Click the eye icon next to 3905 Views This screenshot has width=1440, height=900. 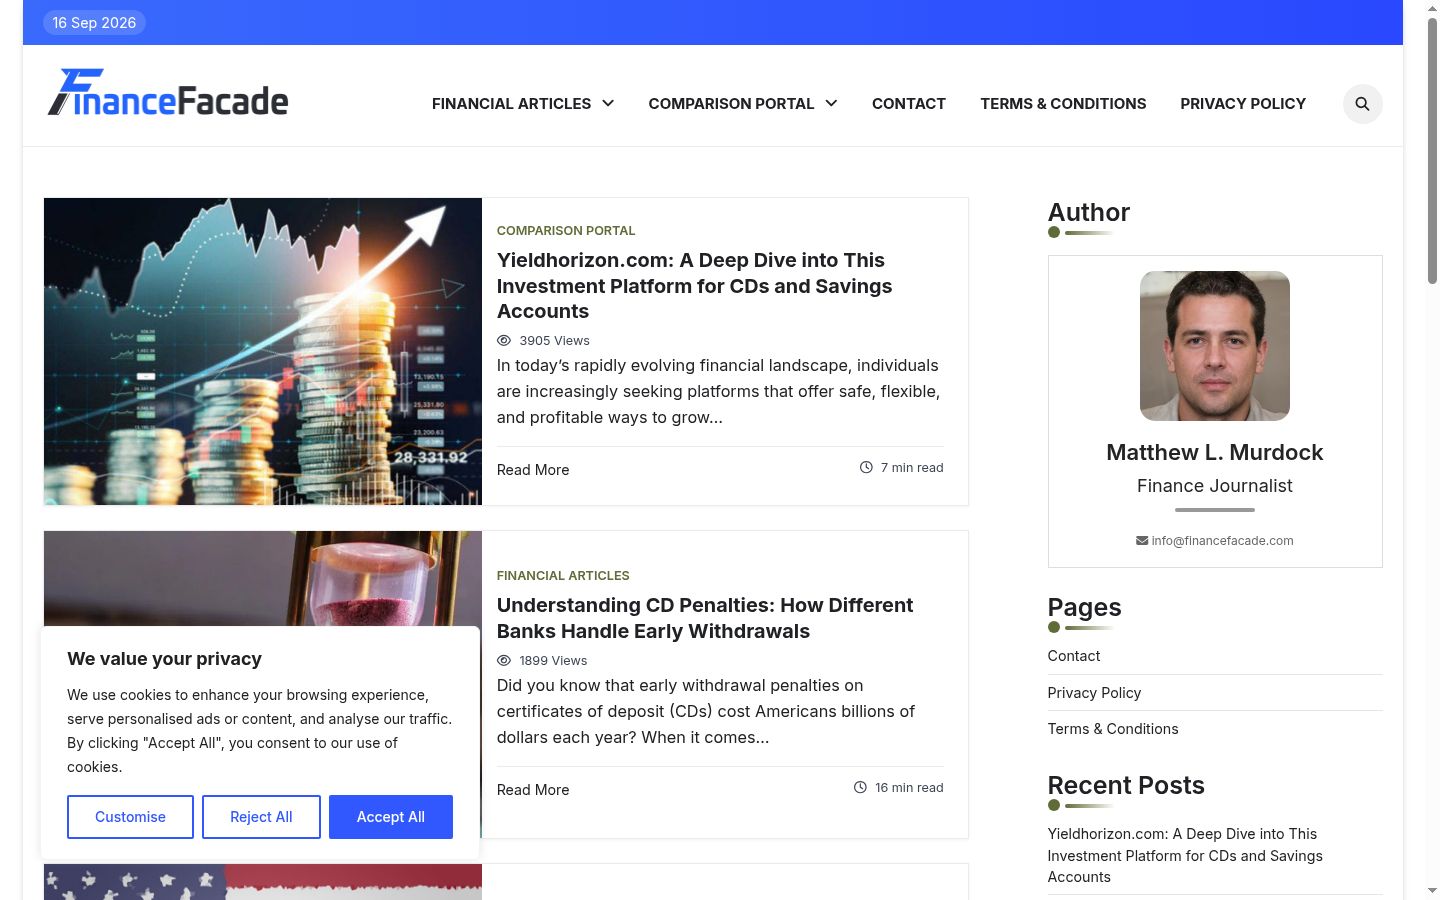(x=504, y=341)
